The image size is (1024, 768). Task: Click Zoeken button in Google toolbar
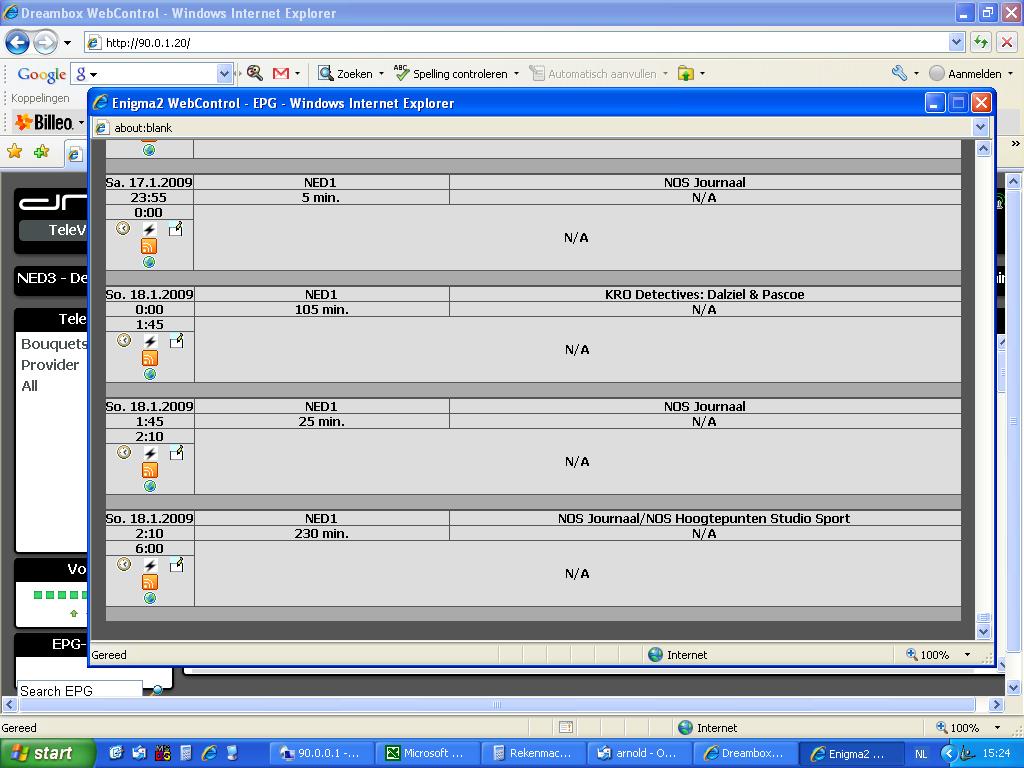(345, 74)
